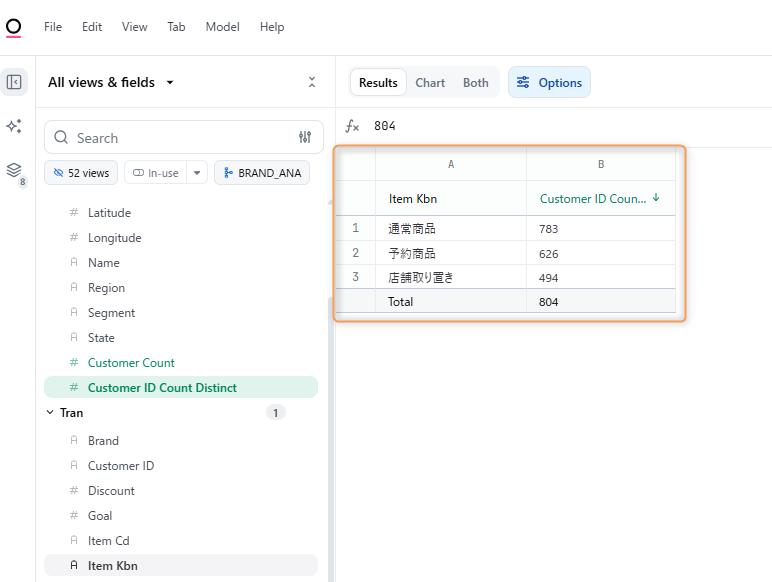
Task: Open the dropdown arrow beside In-use
Action: pos(197,173)
